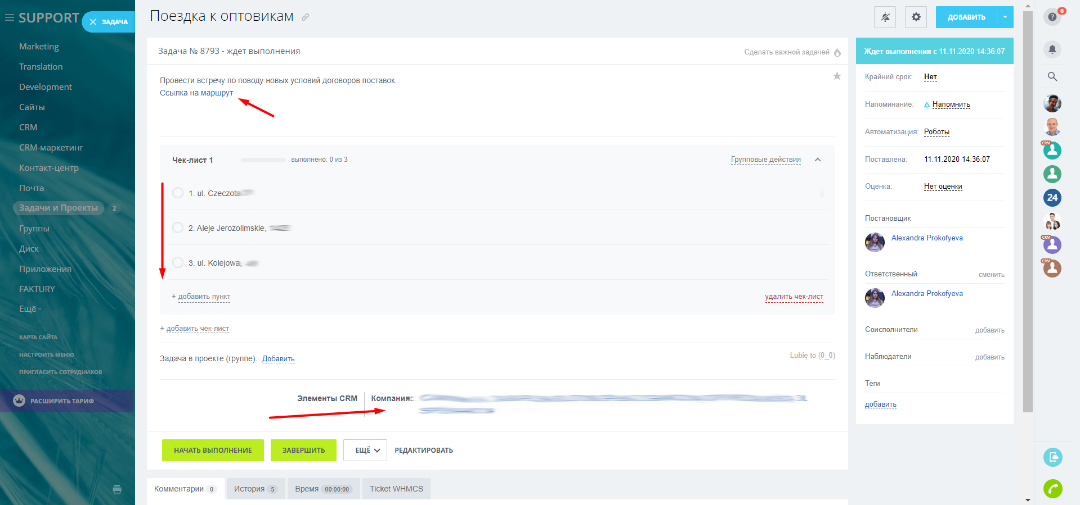1080x505 pixels.
Task: Click the help question mark icon
Action: coord(1052,17)
